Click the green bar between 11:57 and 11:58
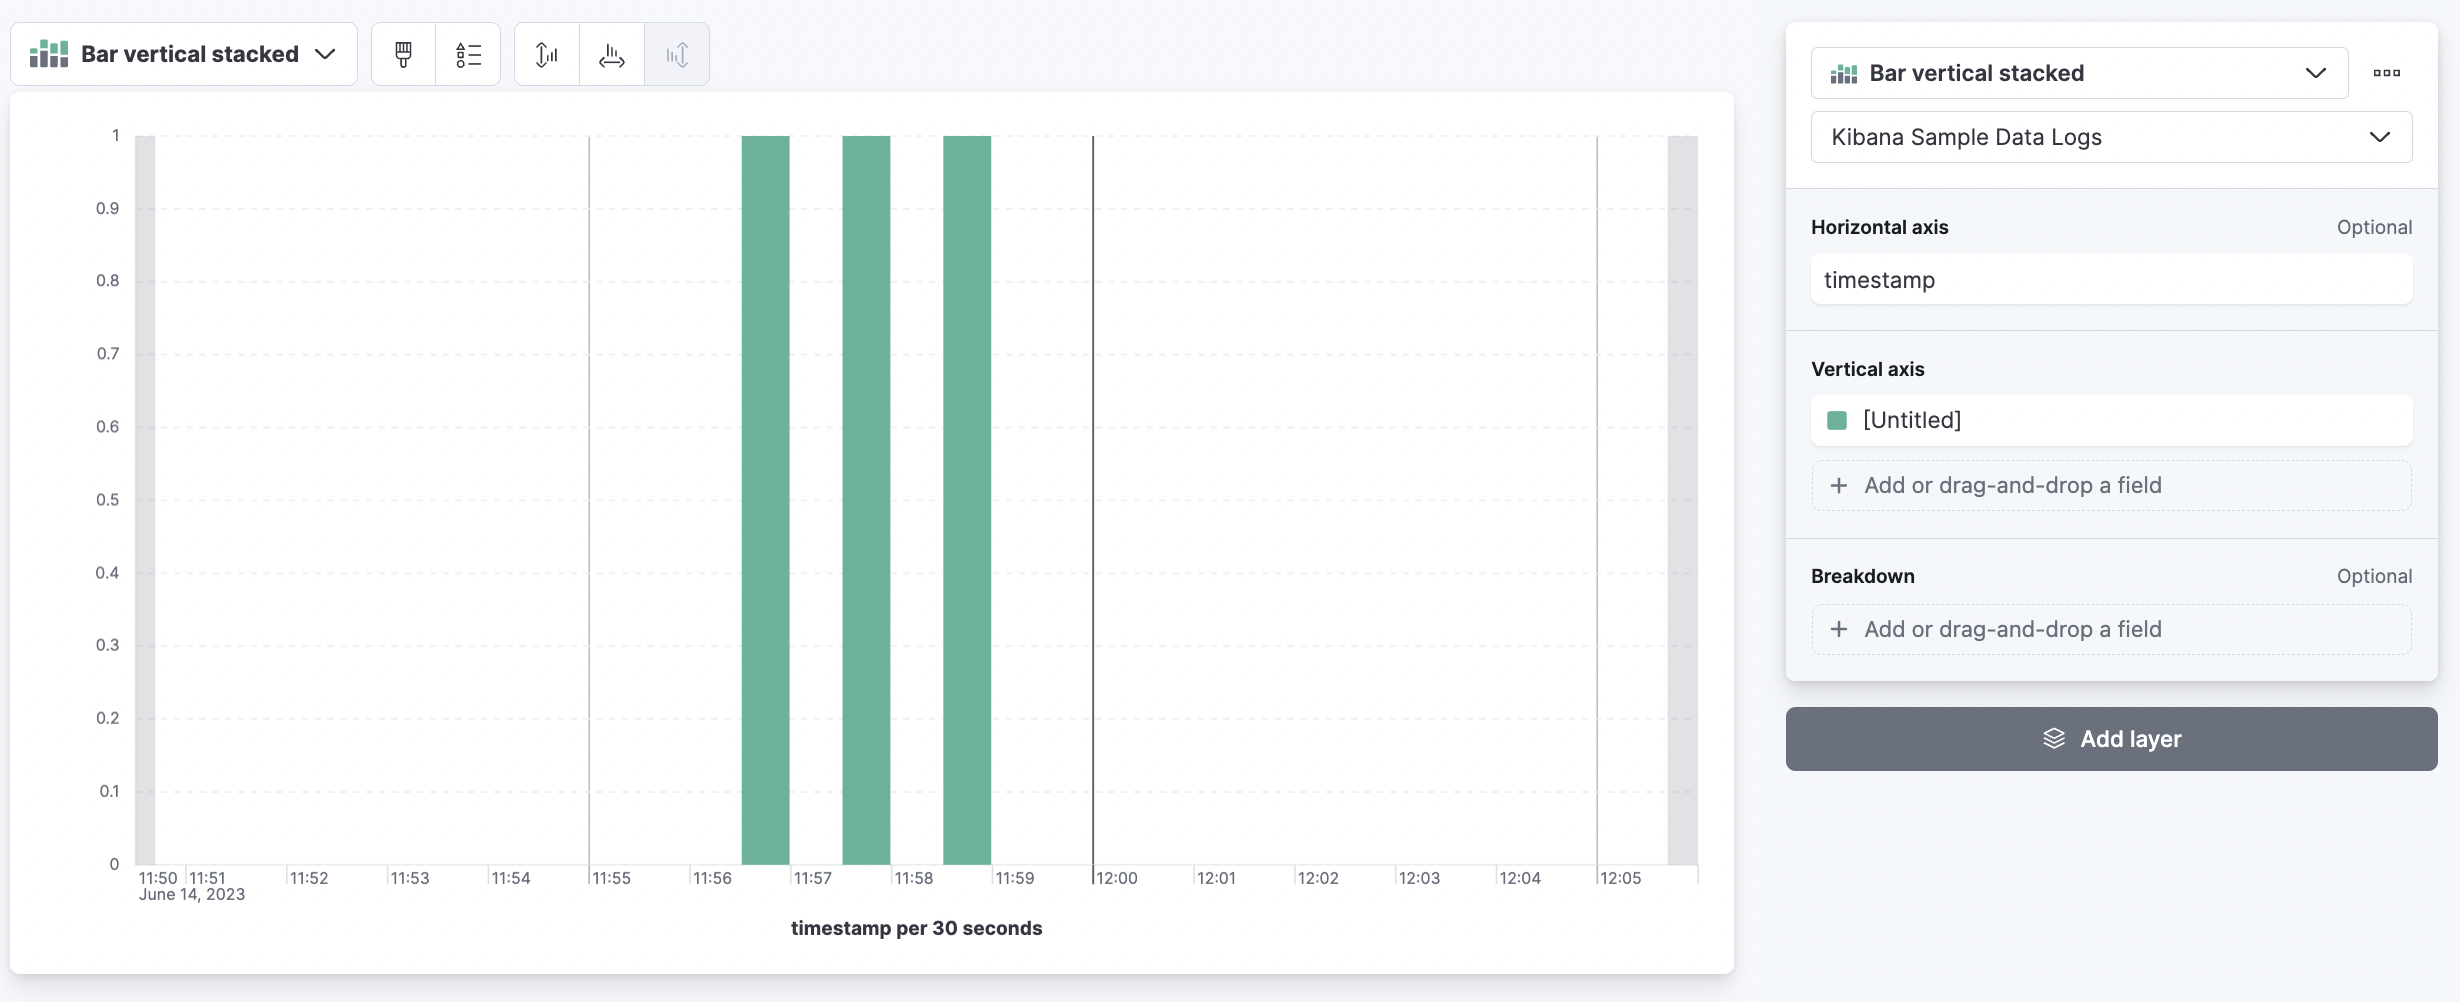This screenshot has height=1002, width=2460. [x=866, y=500]
